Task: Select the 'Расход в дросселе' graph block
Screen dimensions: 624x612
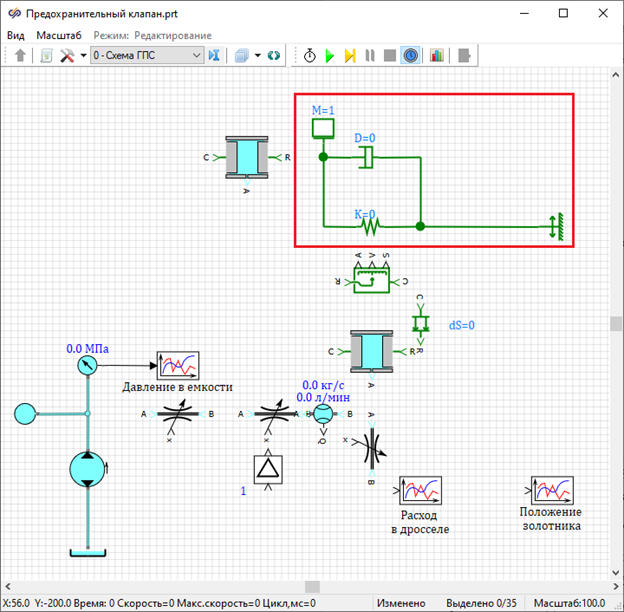Action: pyautogui.click(x=420, y=491)
